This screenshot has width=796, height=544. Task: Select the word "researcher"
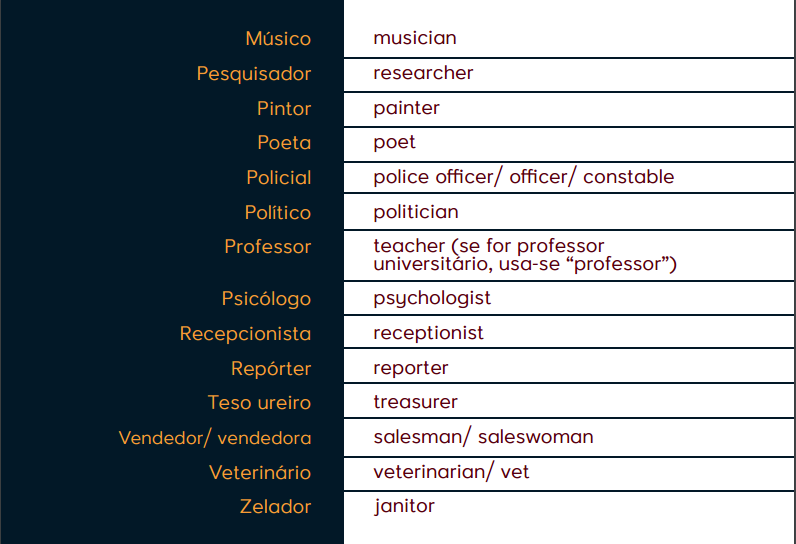point(423,73)
